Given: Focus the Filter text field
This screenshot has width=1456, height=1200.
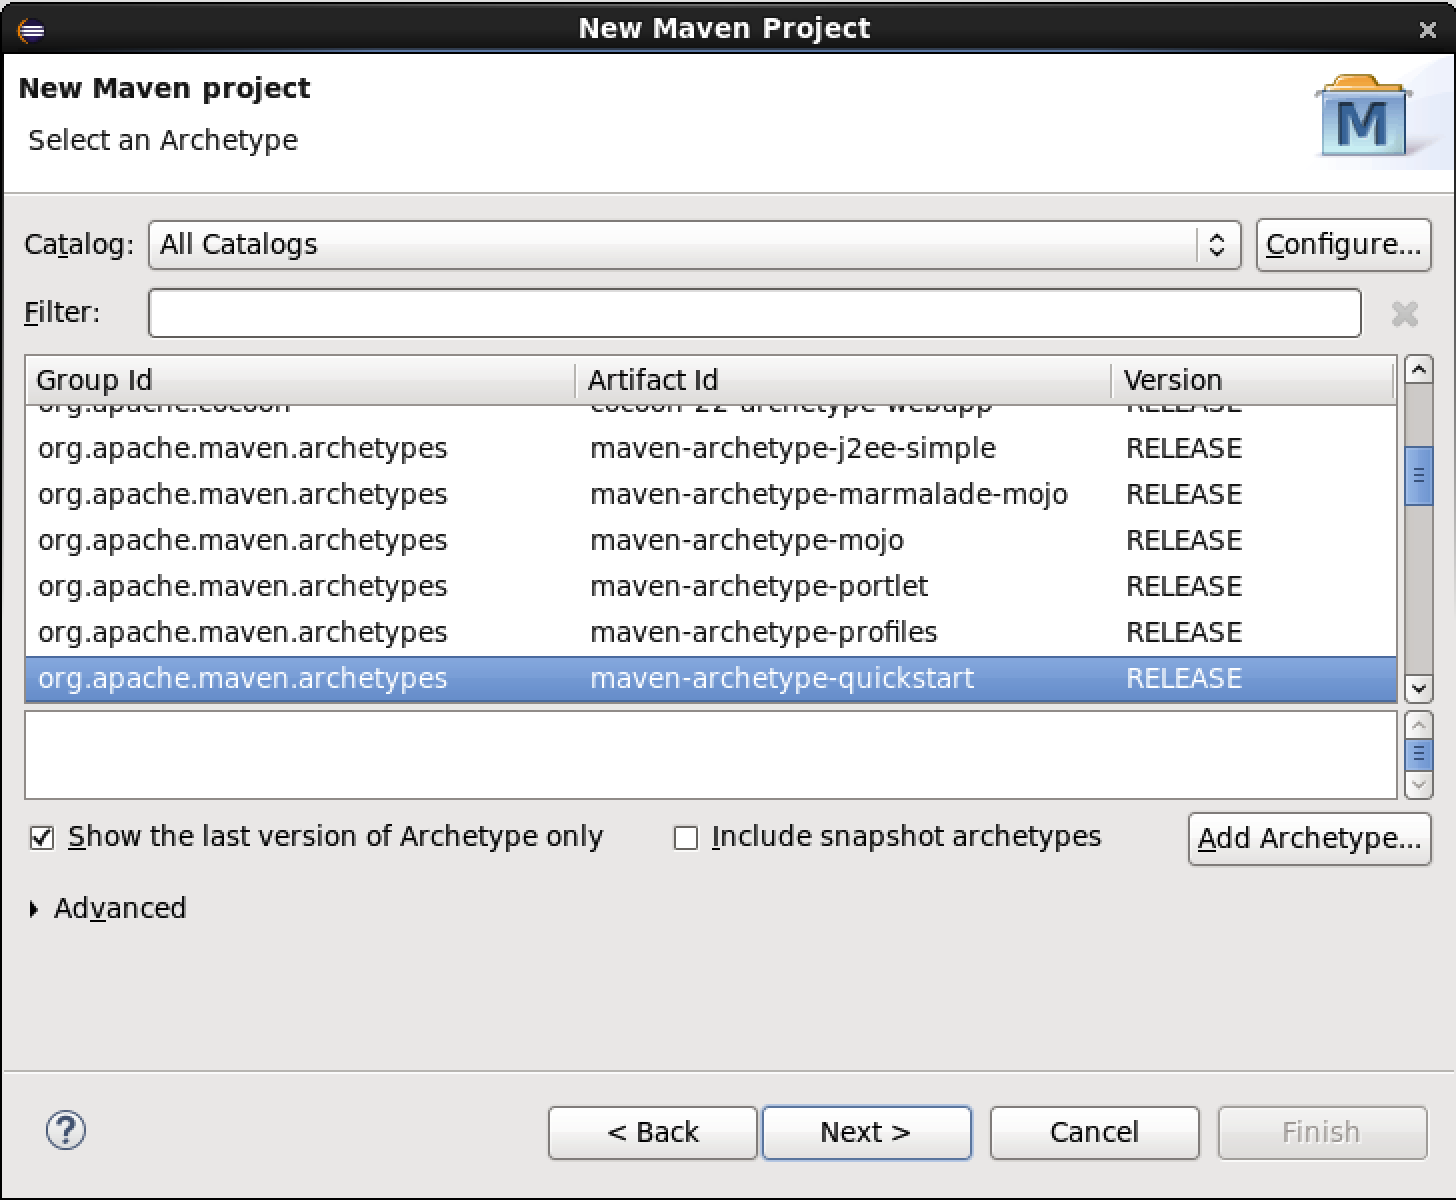Looking at the screenshot, I should coord(754,313).
